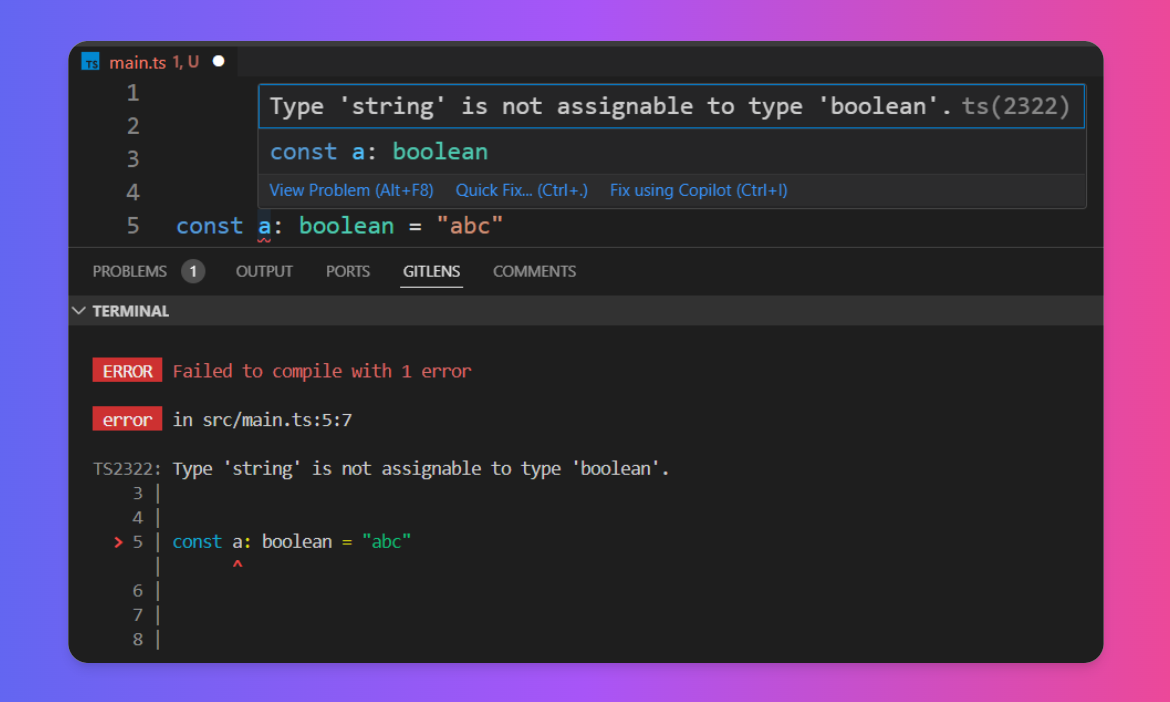Image resolution: width=1170 pixels, height=702 pixels.
Task: Click the const keyword in editor line 5
Action: (210, 225)
